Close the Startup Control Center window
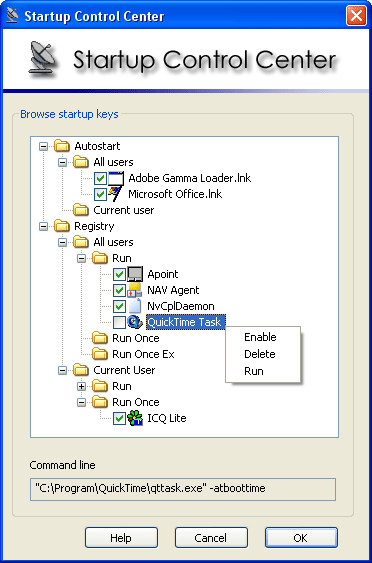Viewport: 372px width, 563px height. [x=356, y=16]
